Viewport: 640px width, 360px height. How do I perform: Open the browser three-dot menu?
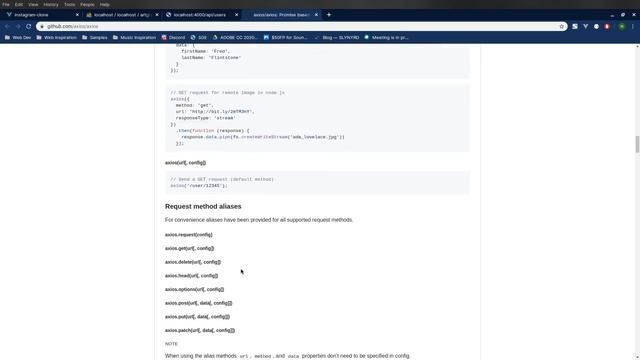click(633, 26)
